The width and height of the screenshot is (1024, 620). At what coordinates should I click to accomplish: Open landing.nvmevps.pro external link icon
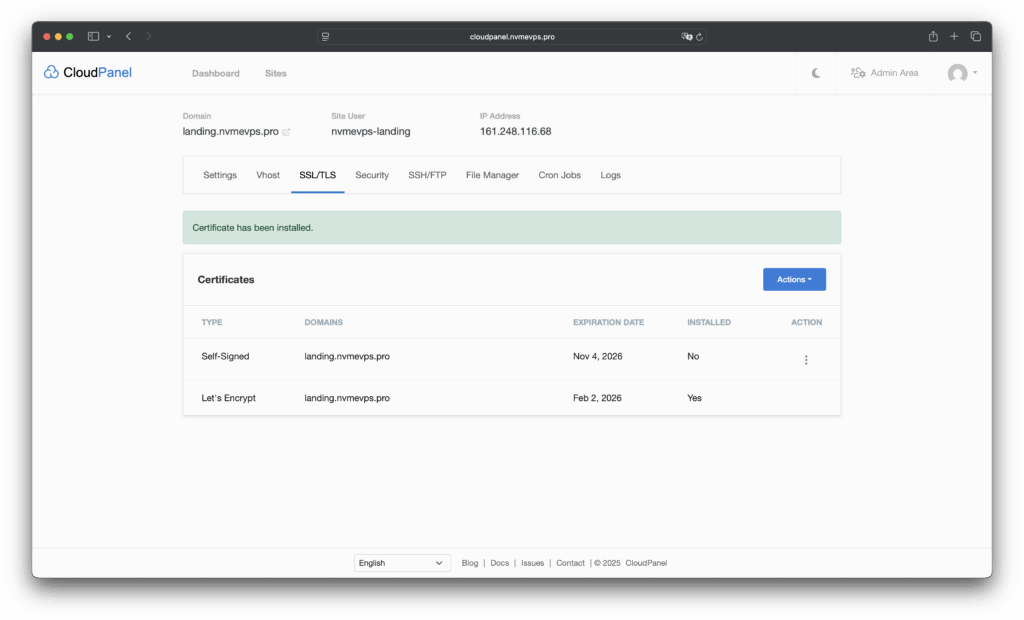tap(287, 132)
